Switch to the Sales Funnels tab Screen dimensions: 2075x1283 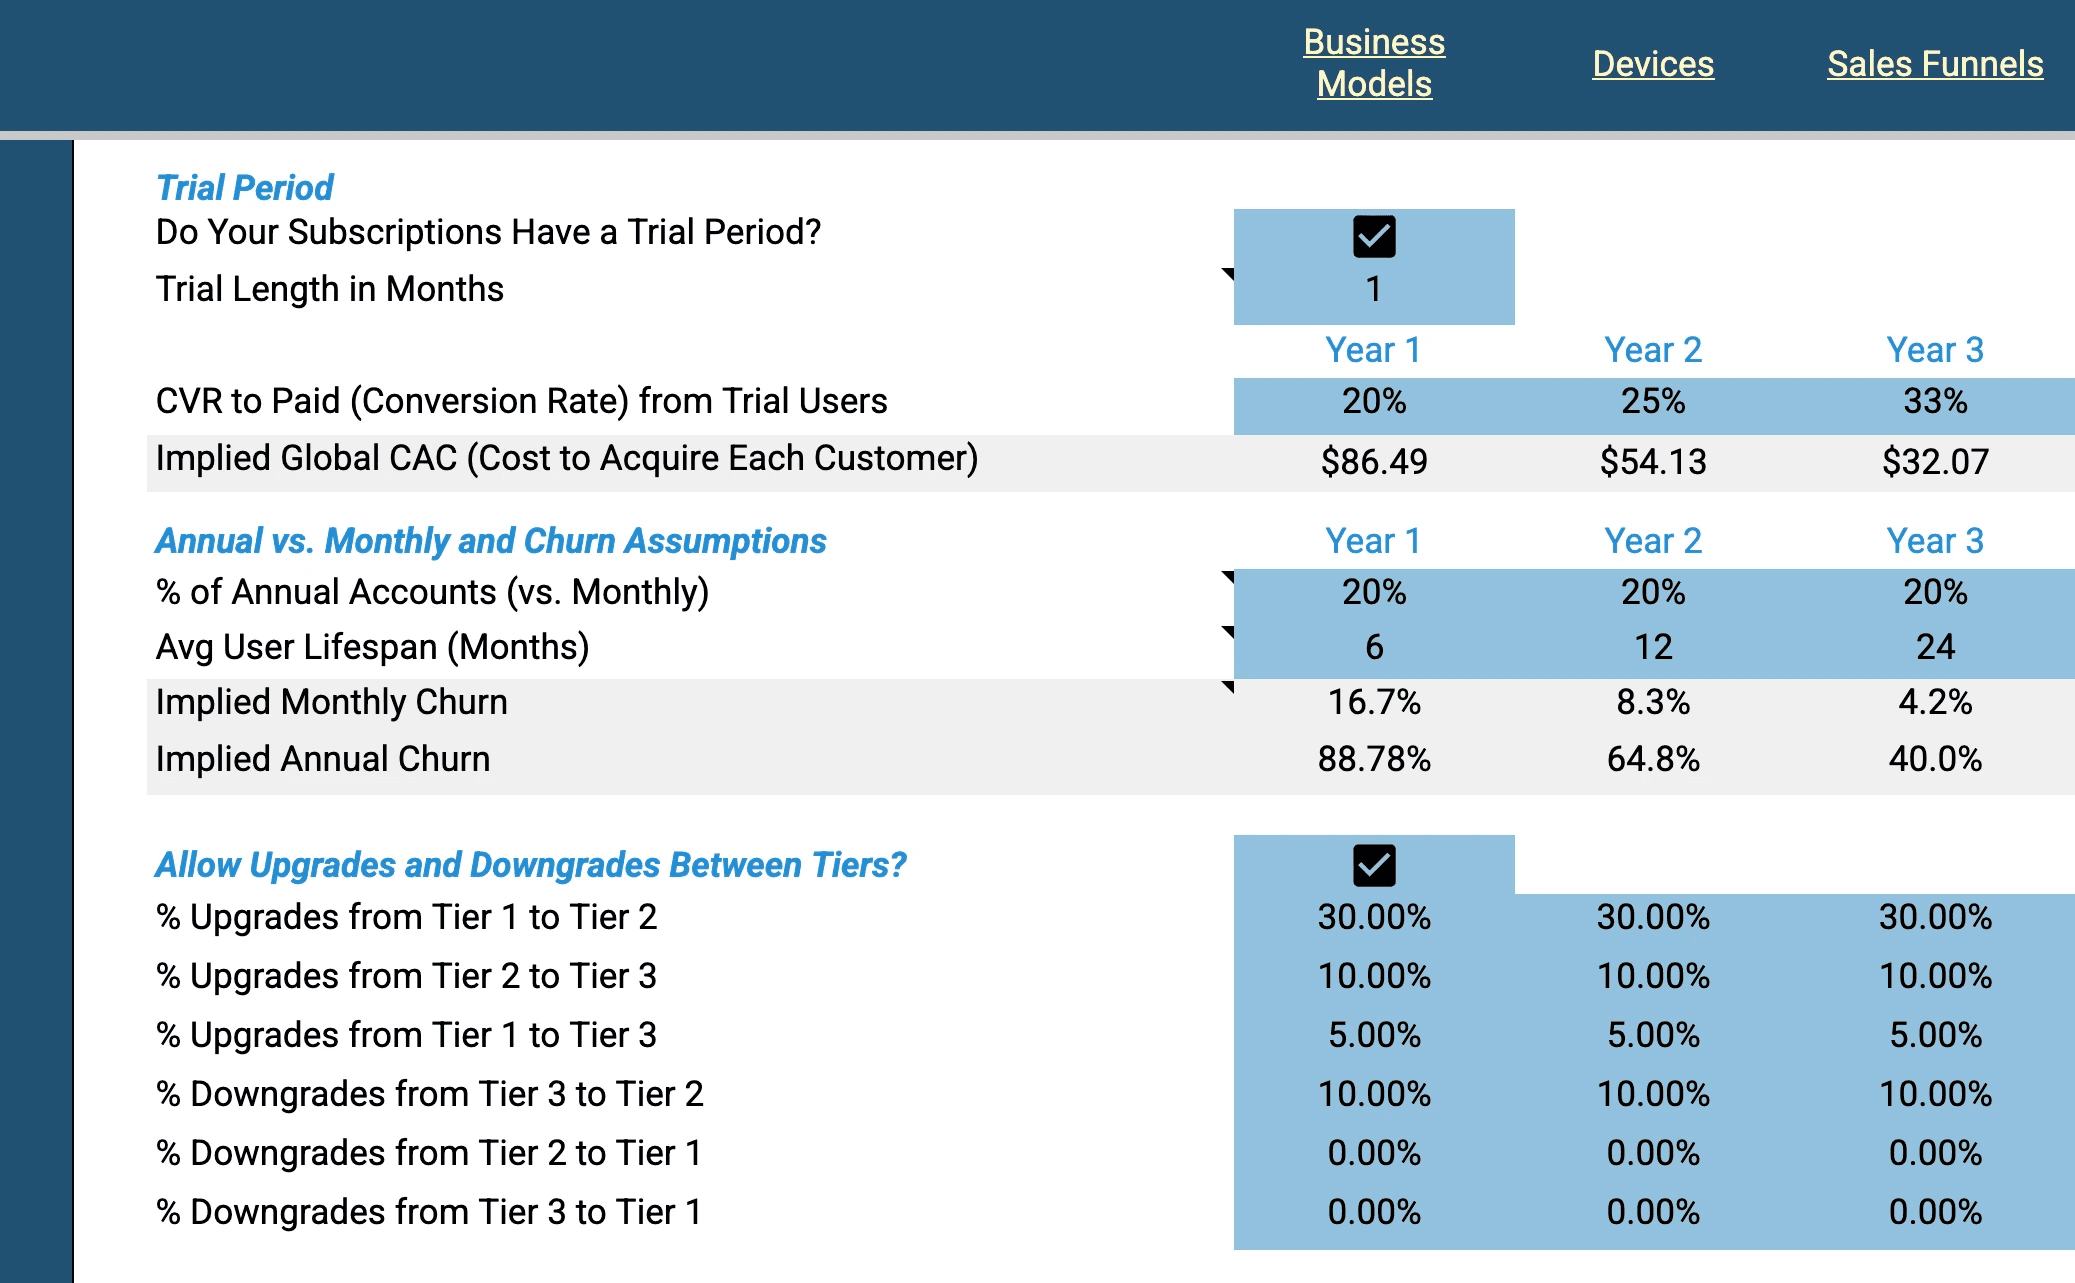tap(1935, 63)
